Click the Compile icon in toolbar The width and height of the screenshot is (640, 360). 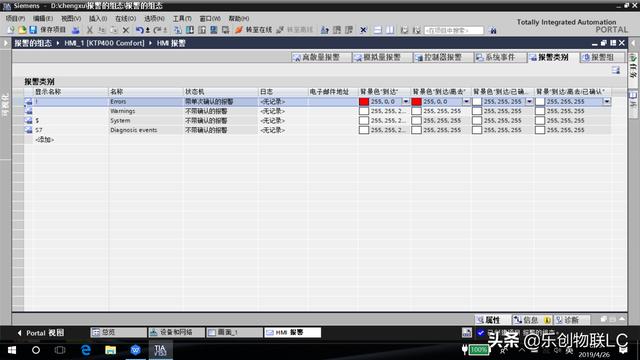click(177, 30)
